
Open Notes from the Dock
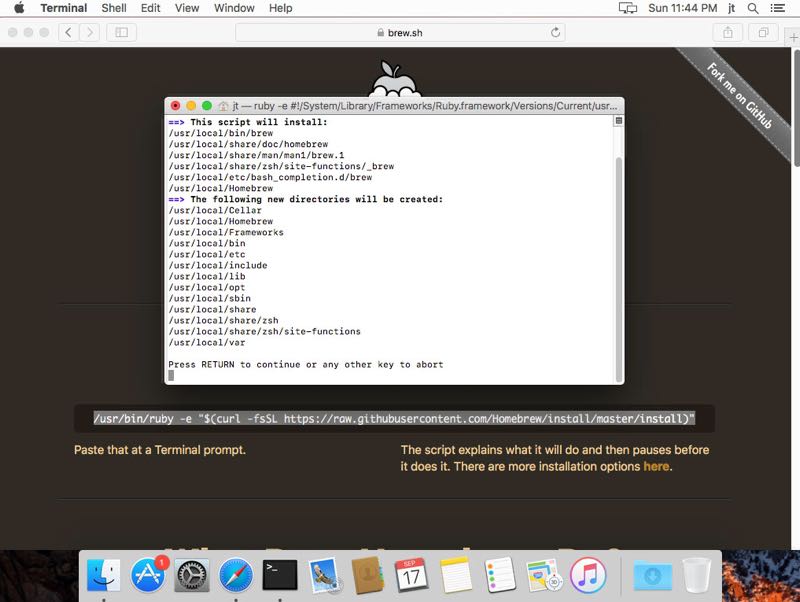pos(456,575)
